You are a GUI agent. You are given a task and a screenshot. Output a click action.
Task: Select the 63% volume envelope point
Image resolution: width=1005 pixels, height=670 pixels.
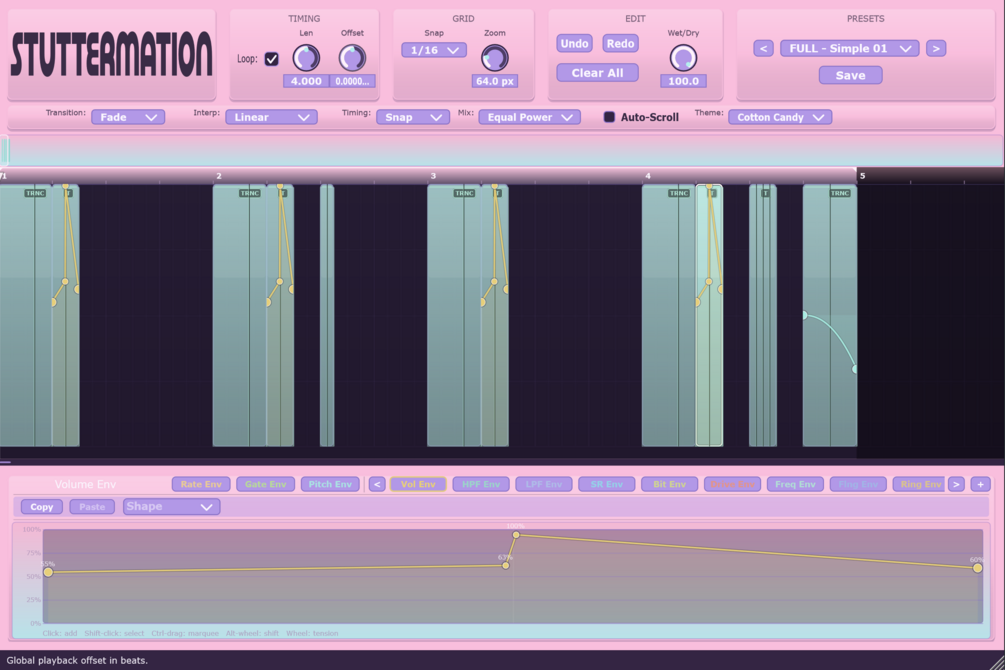tap(506, 565)
